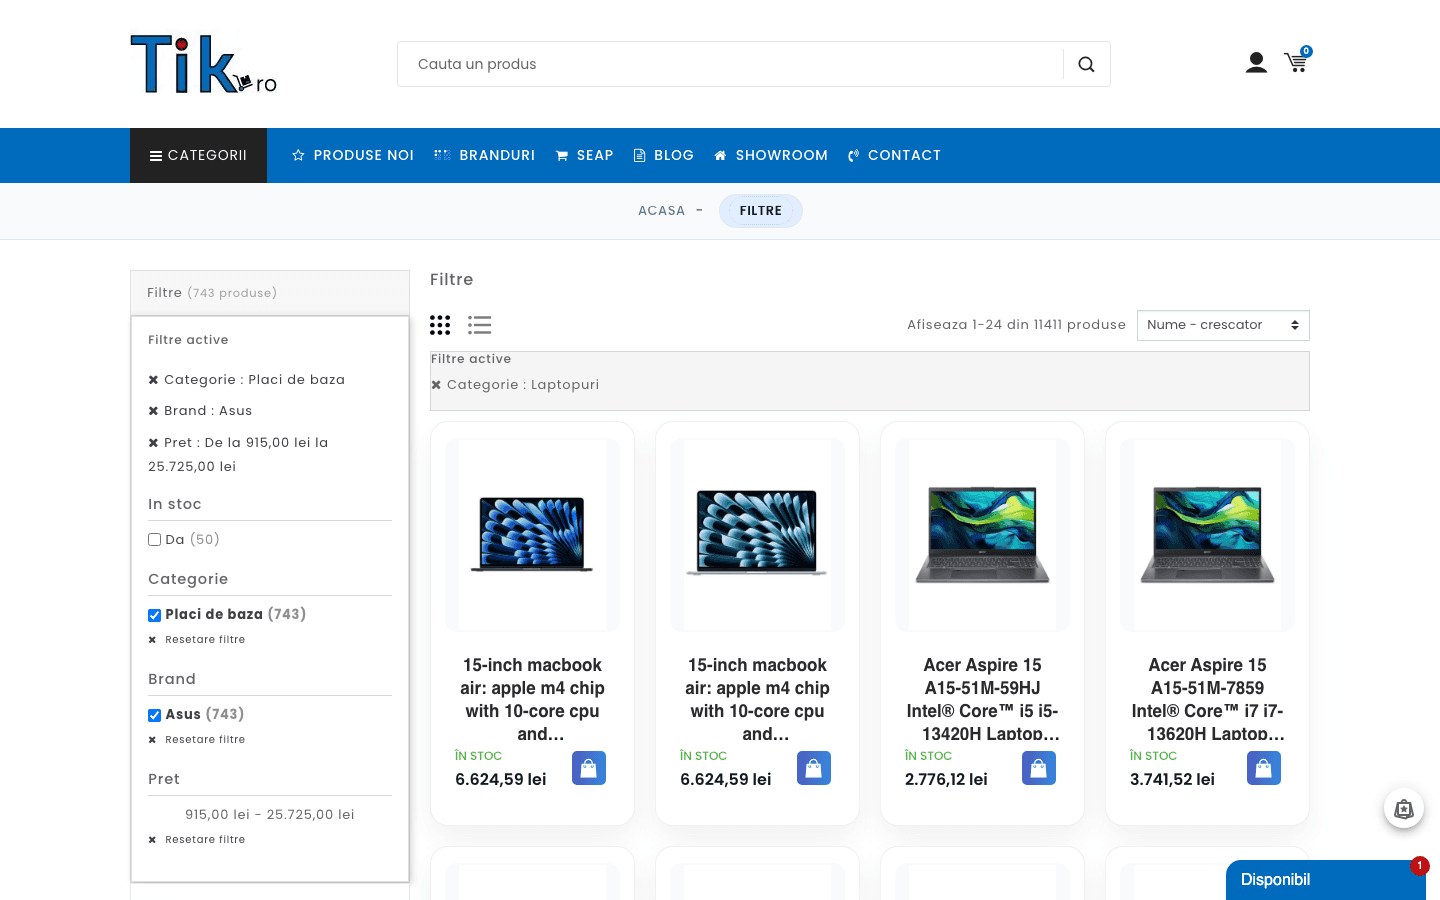Image resolution: width=1440 pixels, height=900 pixels.
Task: Toggle the In stoc Da checkbox
Action: [x=154, y=540]
